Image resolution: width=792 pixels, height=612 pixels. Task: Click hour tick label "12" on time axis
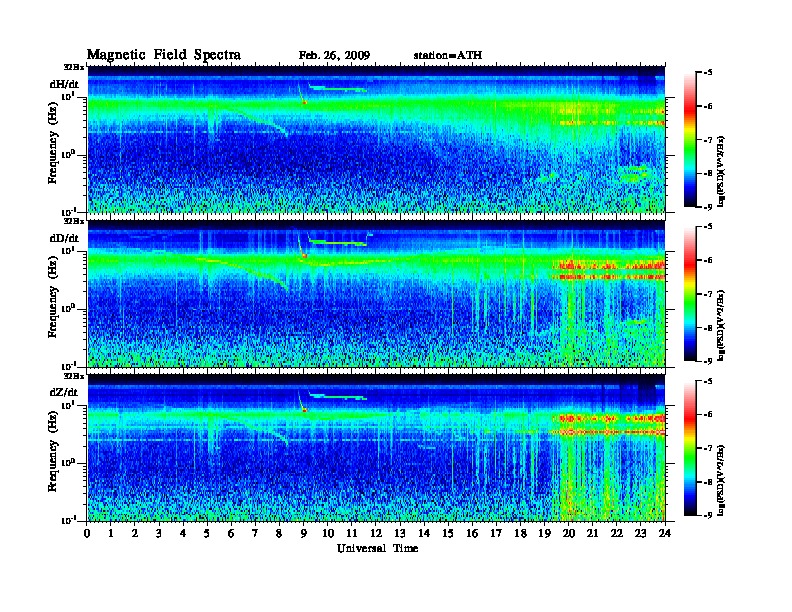(376, 533)
